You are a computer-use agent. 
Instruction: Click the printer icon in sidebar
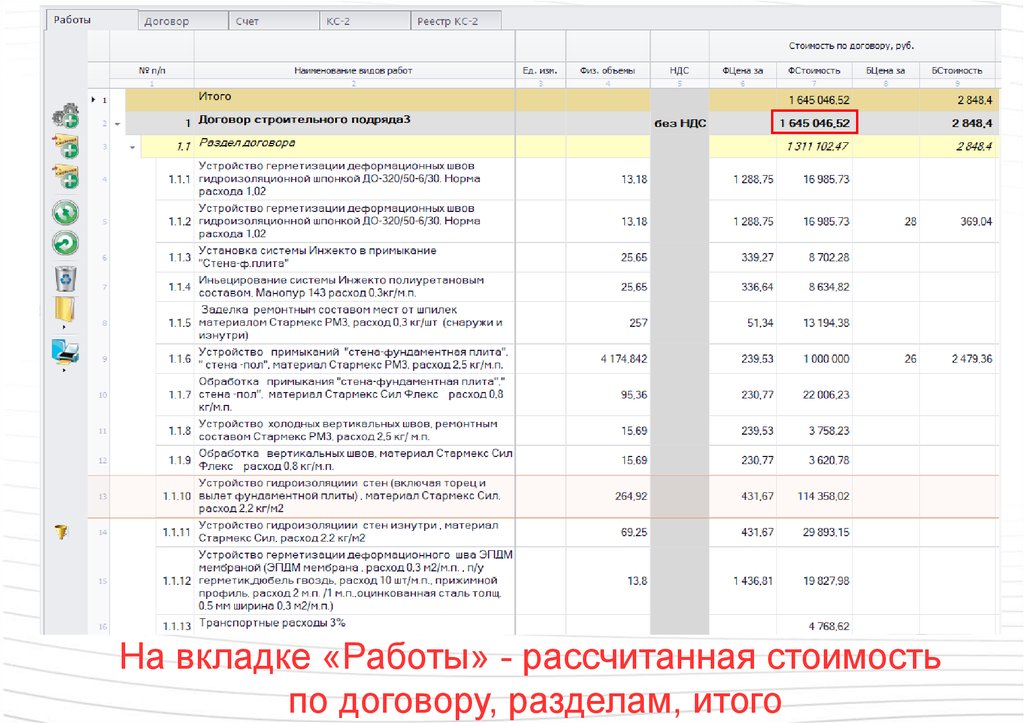(65, 351)
